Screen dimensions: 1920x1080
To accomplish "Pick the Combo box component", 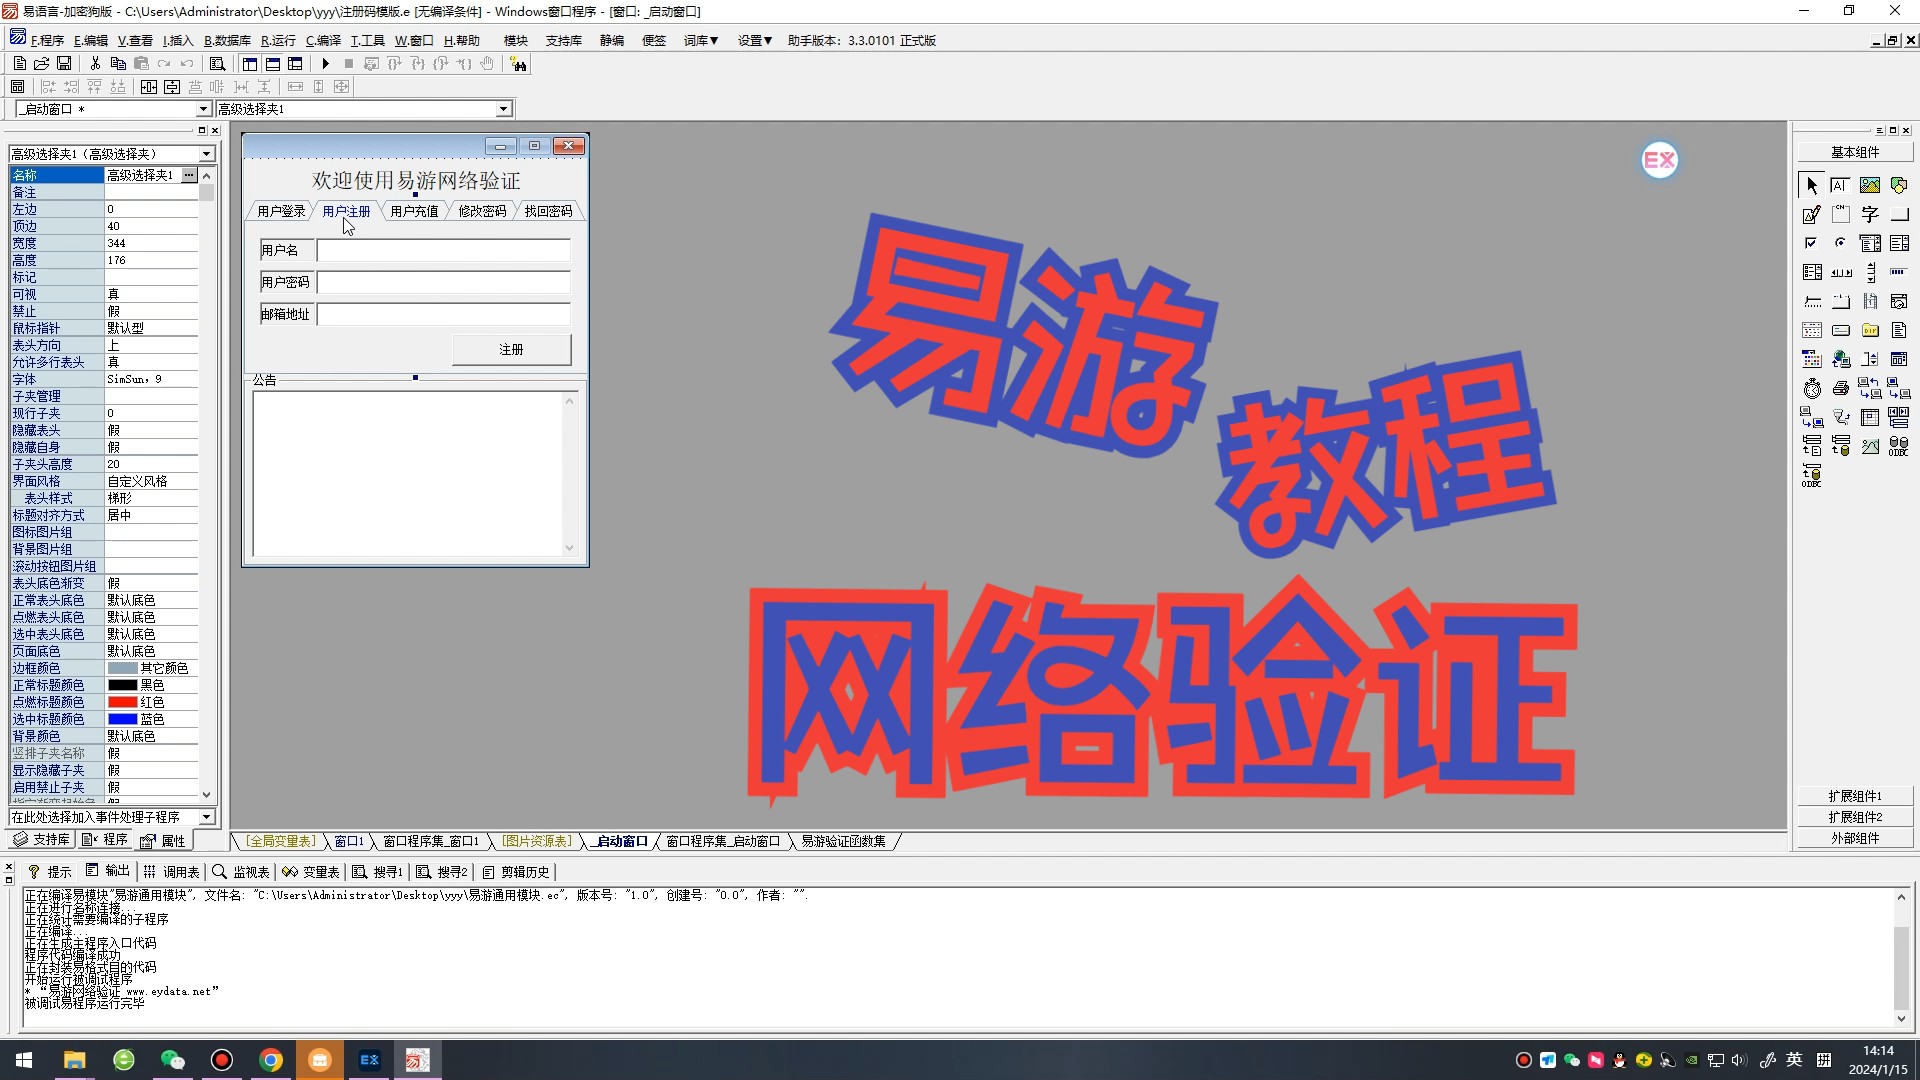I will tap(1869, 243).
